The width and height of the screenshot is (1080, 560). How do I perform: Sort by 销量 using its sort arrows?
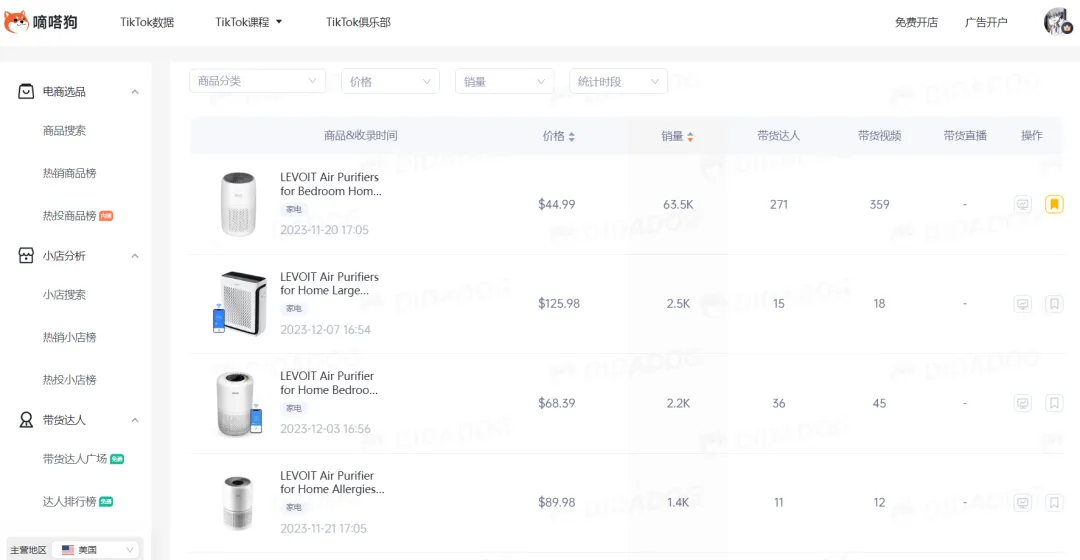(x=690, y=136)
